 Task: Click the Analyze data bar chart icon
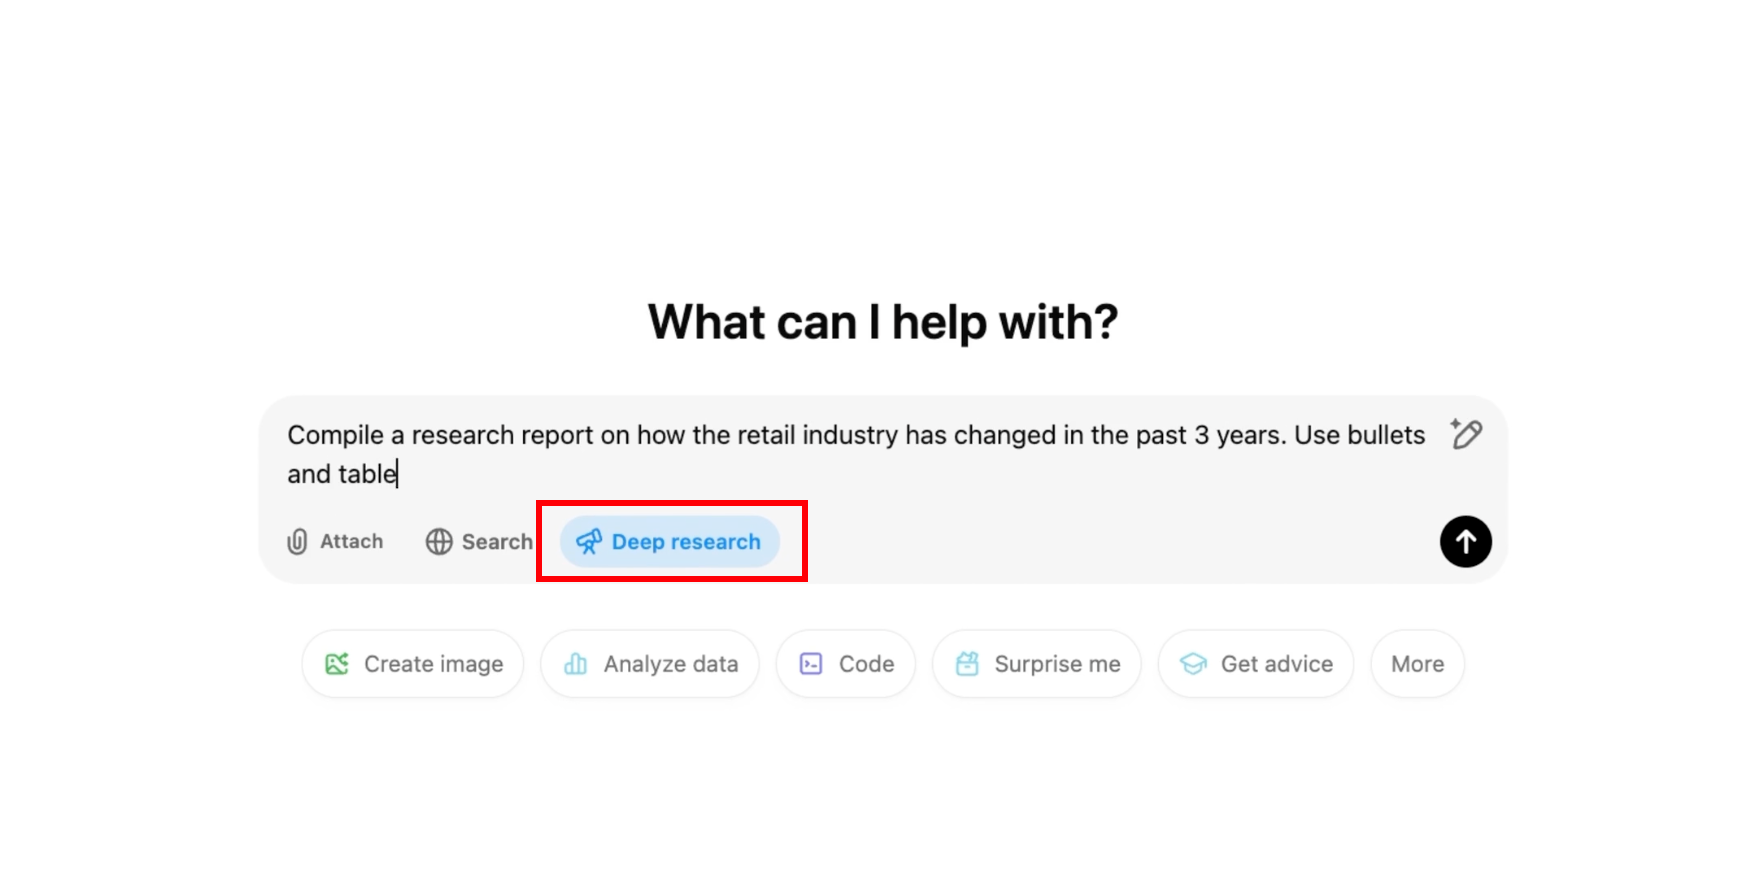tap(576, 664)
